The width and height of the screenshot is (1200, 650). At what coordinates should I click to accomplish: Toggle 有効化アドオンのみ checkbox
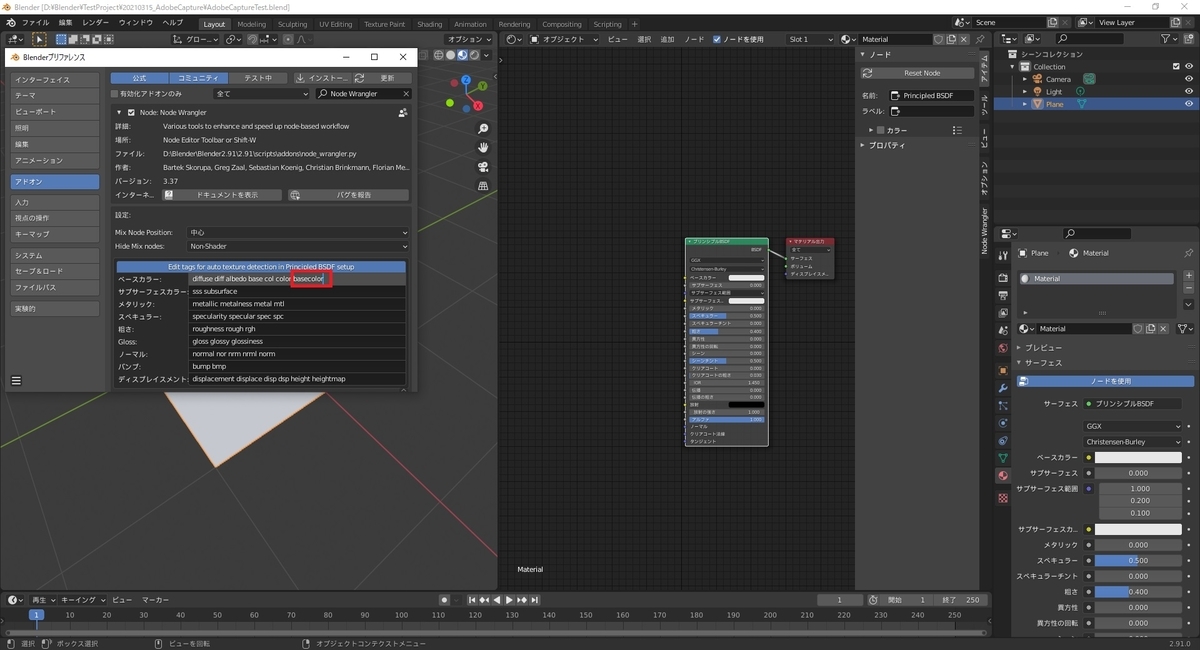click(x=115, y=94)
